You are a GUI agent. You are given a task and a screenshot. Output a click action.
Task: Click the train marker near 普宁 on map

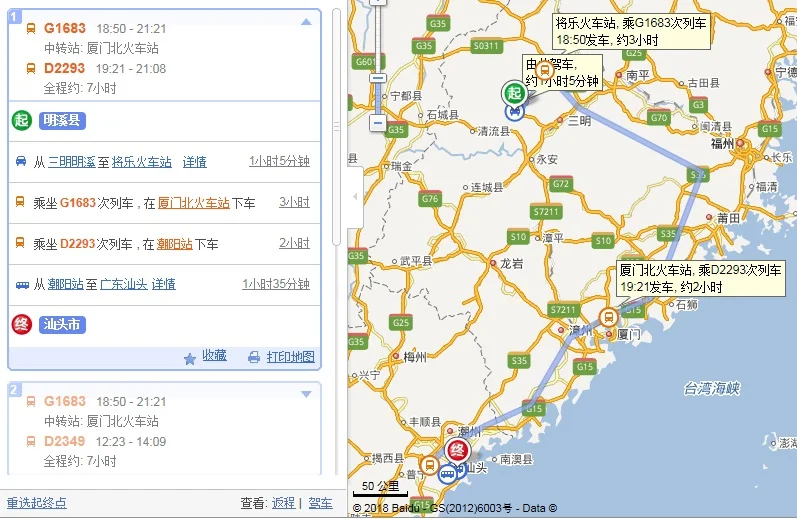430,465
